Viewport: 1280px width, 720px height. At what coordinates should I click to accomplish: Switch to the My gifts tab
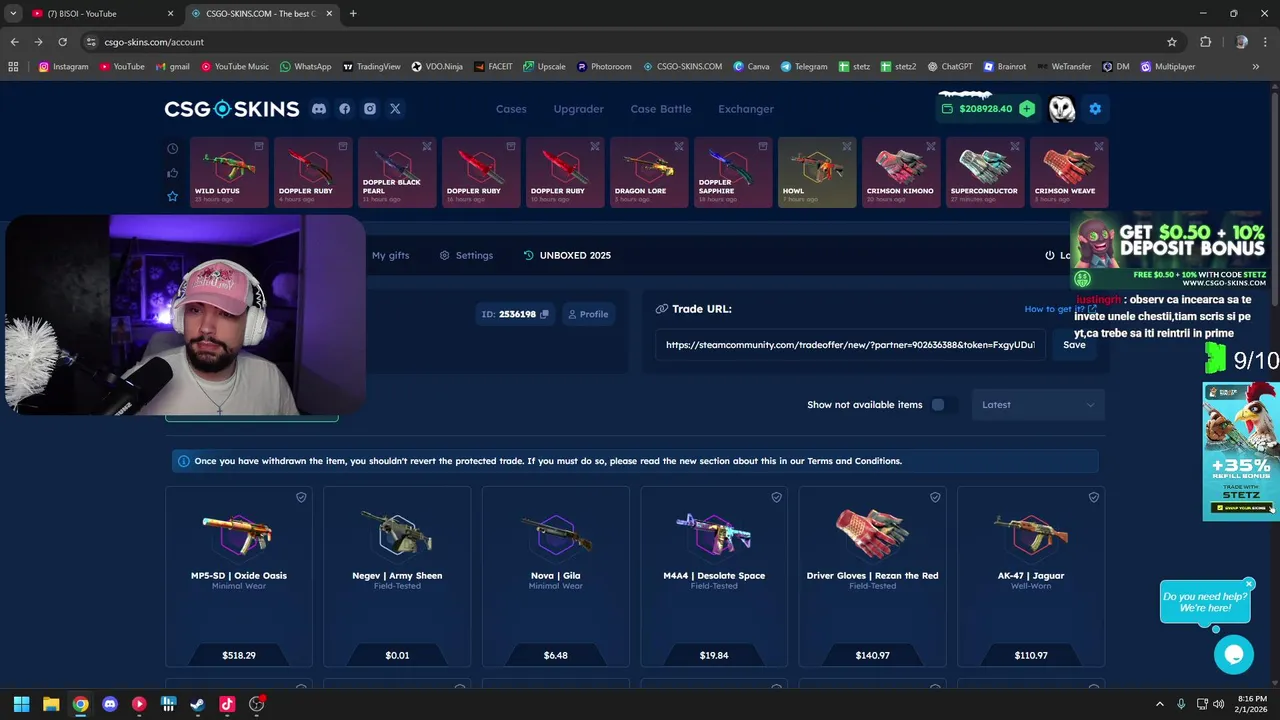pos(390,255)
